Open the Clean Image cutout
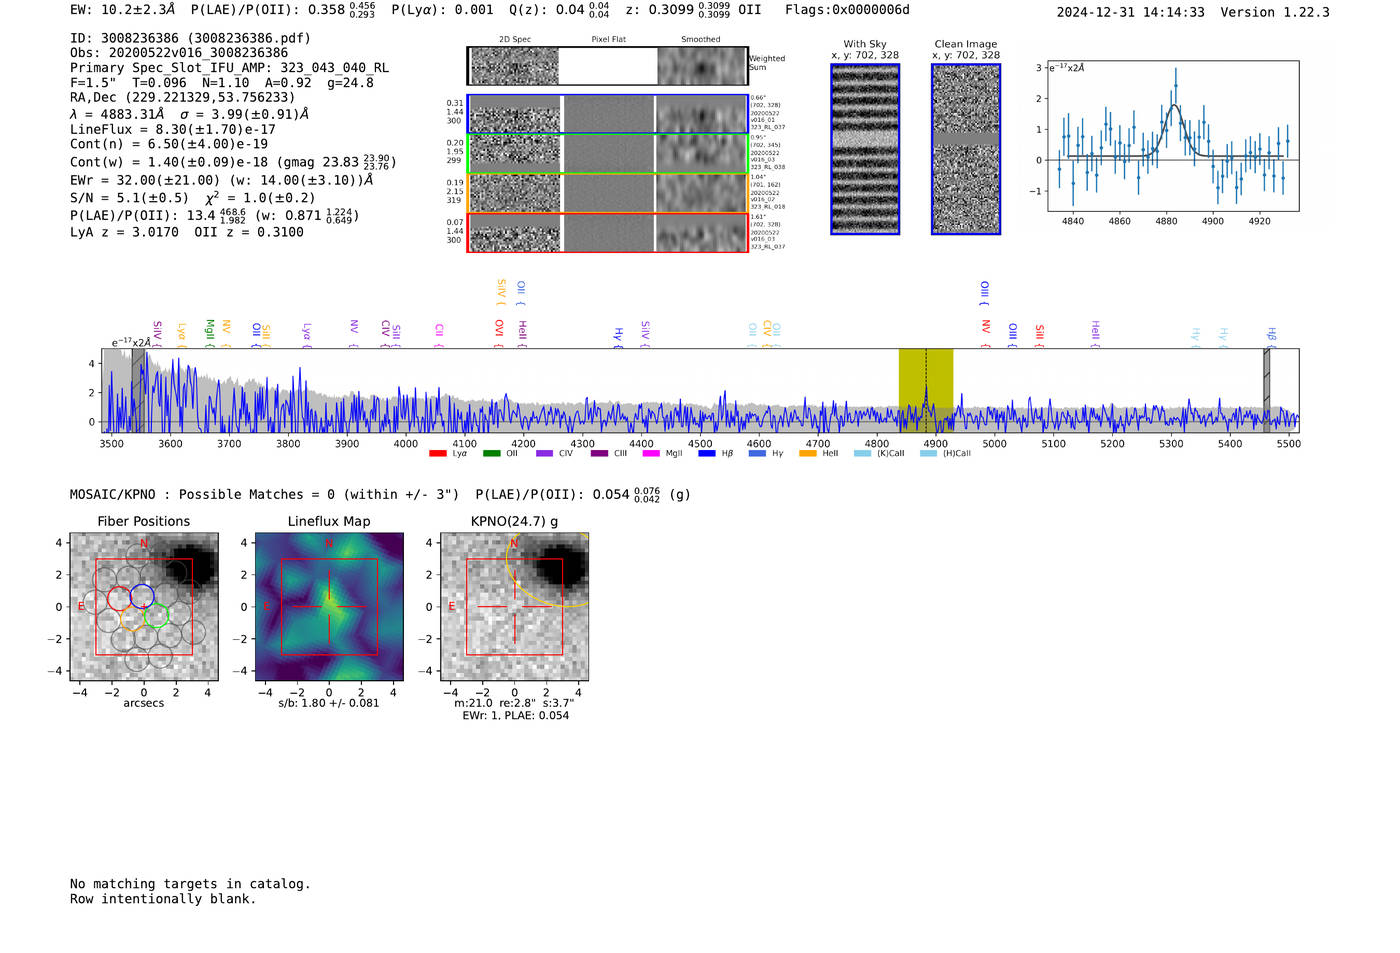Image resolution: width=1400 pixels, height=953 pixels. pyautogui.click(x=966, y=149)
